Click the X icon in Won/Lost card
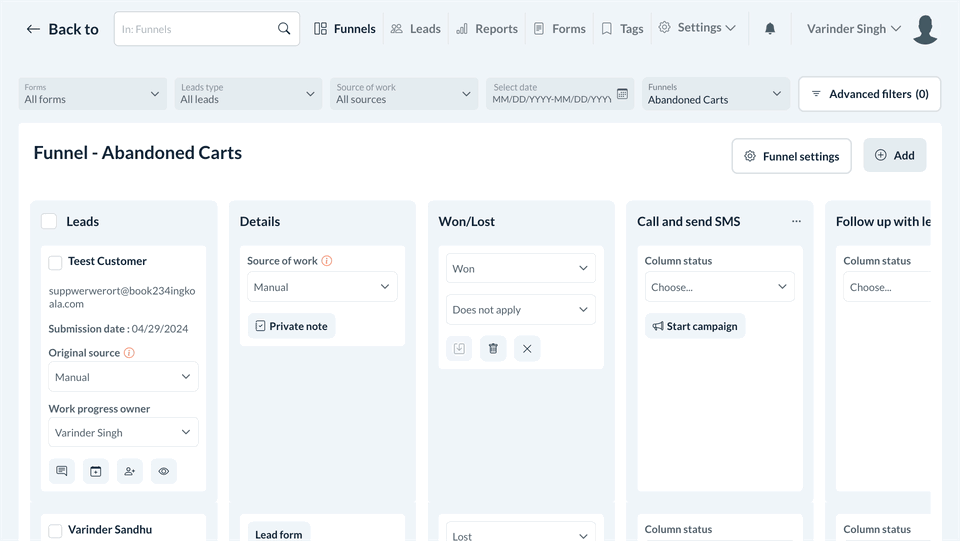 point(527,348)
